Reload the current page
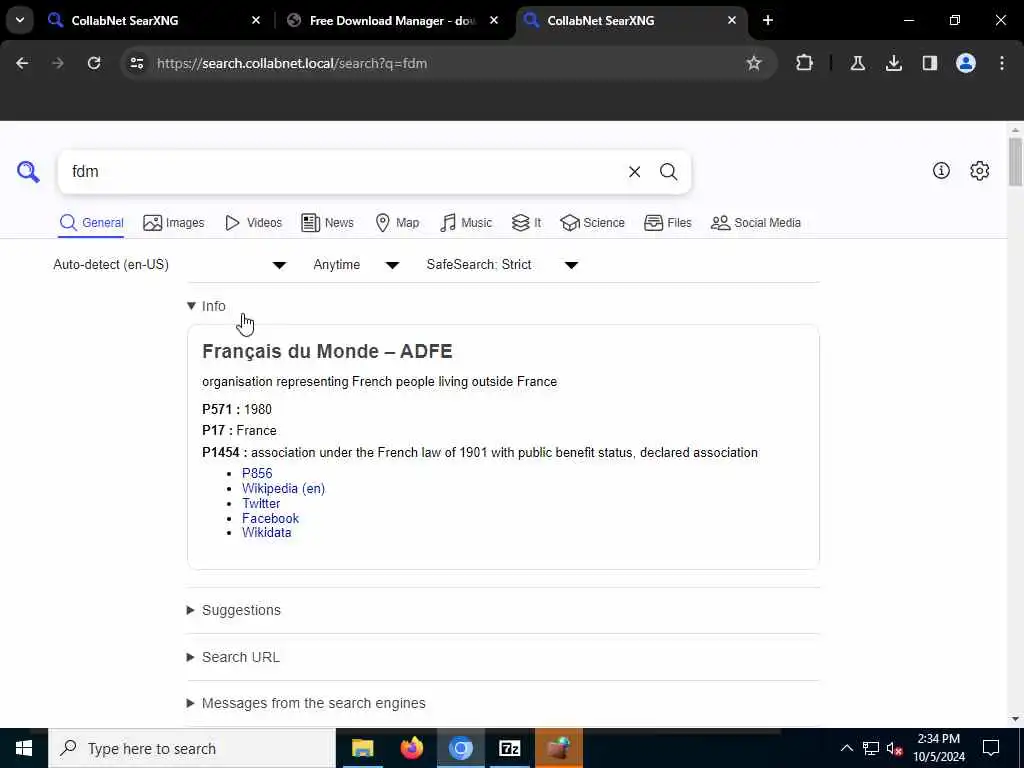This screenshot has width=1024, height=768. coord(94,63)
